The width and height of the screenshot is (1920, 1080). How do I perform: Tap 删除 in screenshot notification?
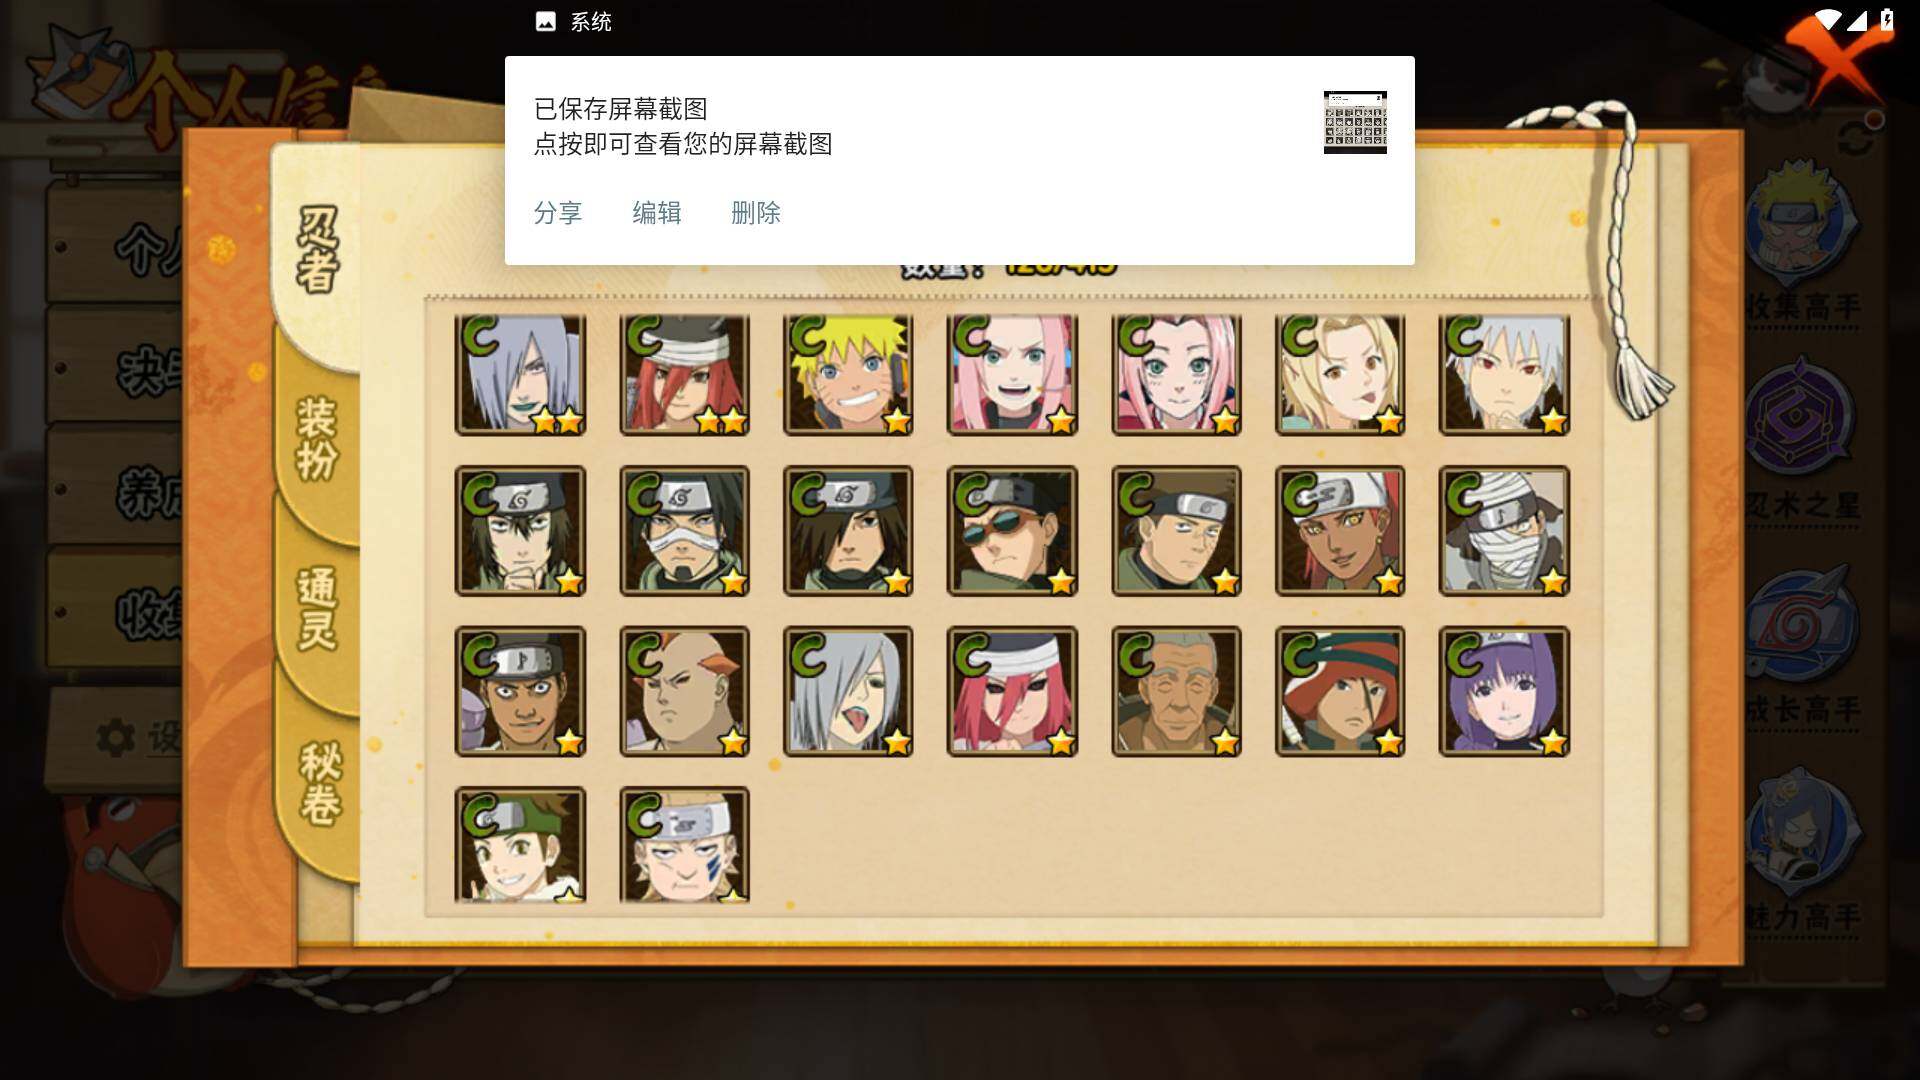(756, 213)
